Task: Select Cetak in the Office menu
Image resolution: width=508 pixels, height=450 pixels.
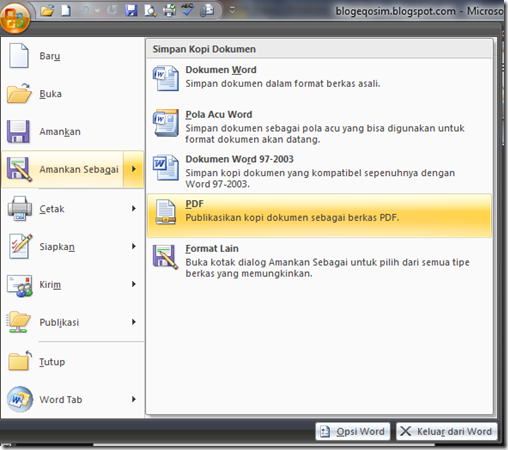Action: (72, 209)
